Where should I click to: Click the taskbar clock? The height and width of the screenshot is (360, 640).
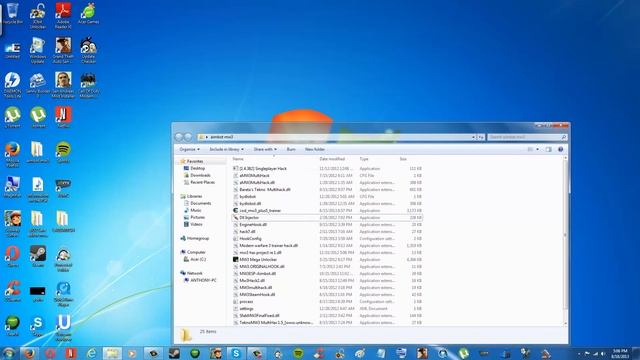tap(620, 353)
